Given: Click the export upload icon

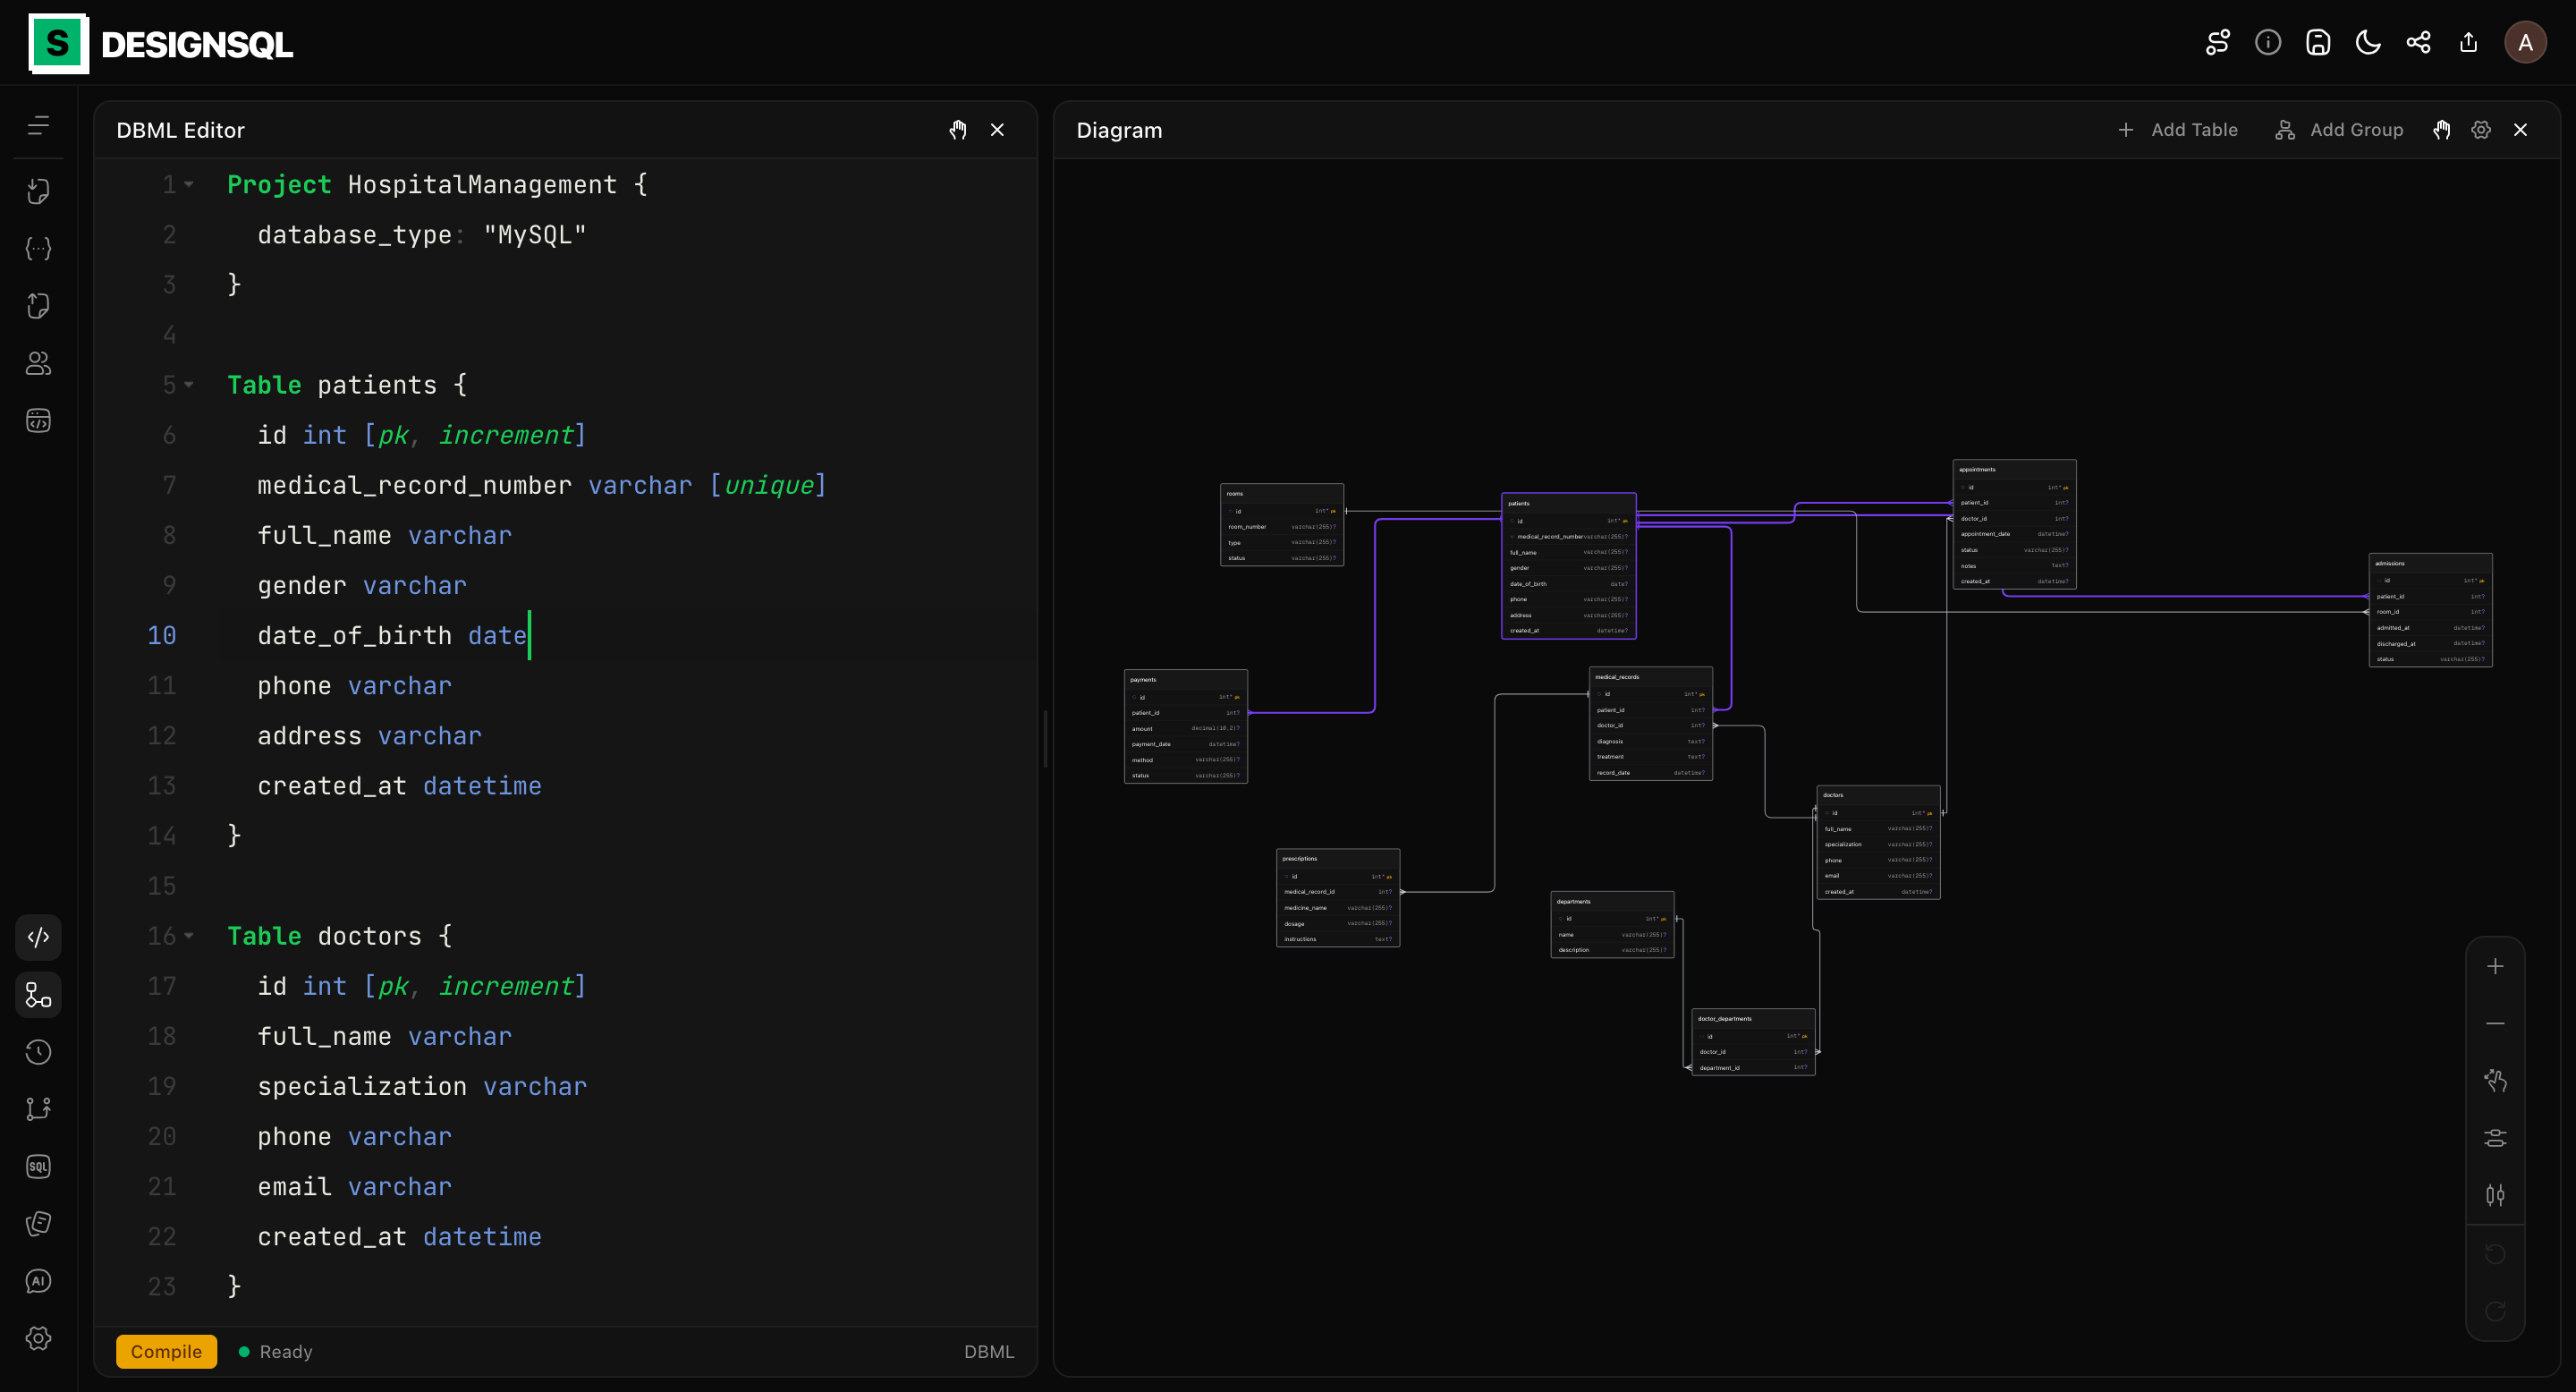Looking at the screenshot, I should (x=2468, y=42).
